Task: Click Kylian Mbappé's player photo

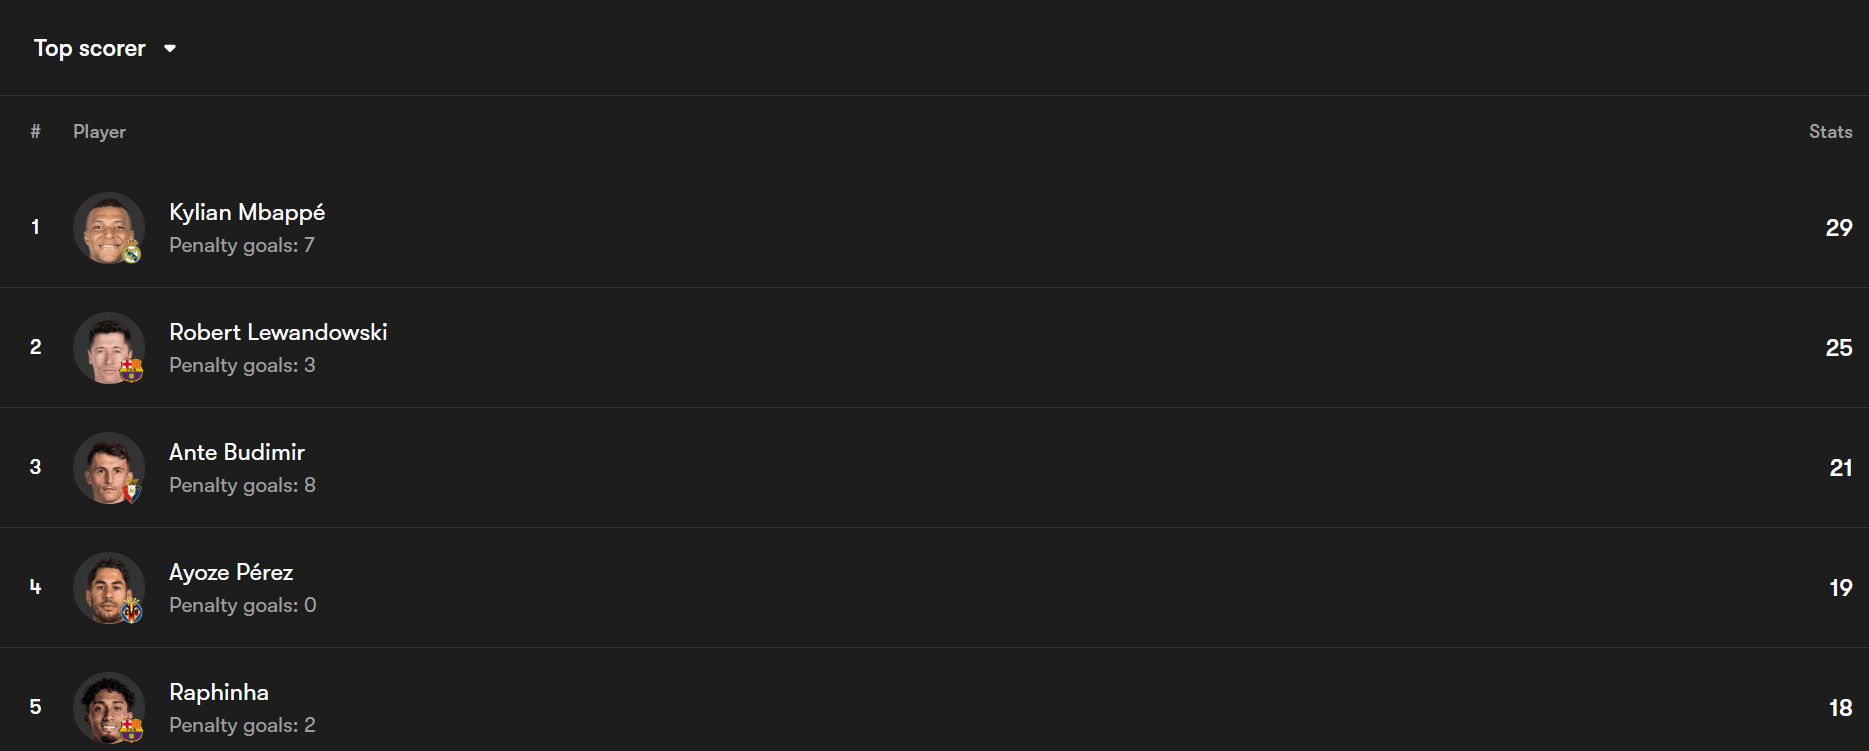Action: [x=106, y=226]
